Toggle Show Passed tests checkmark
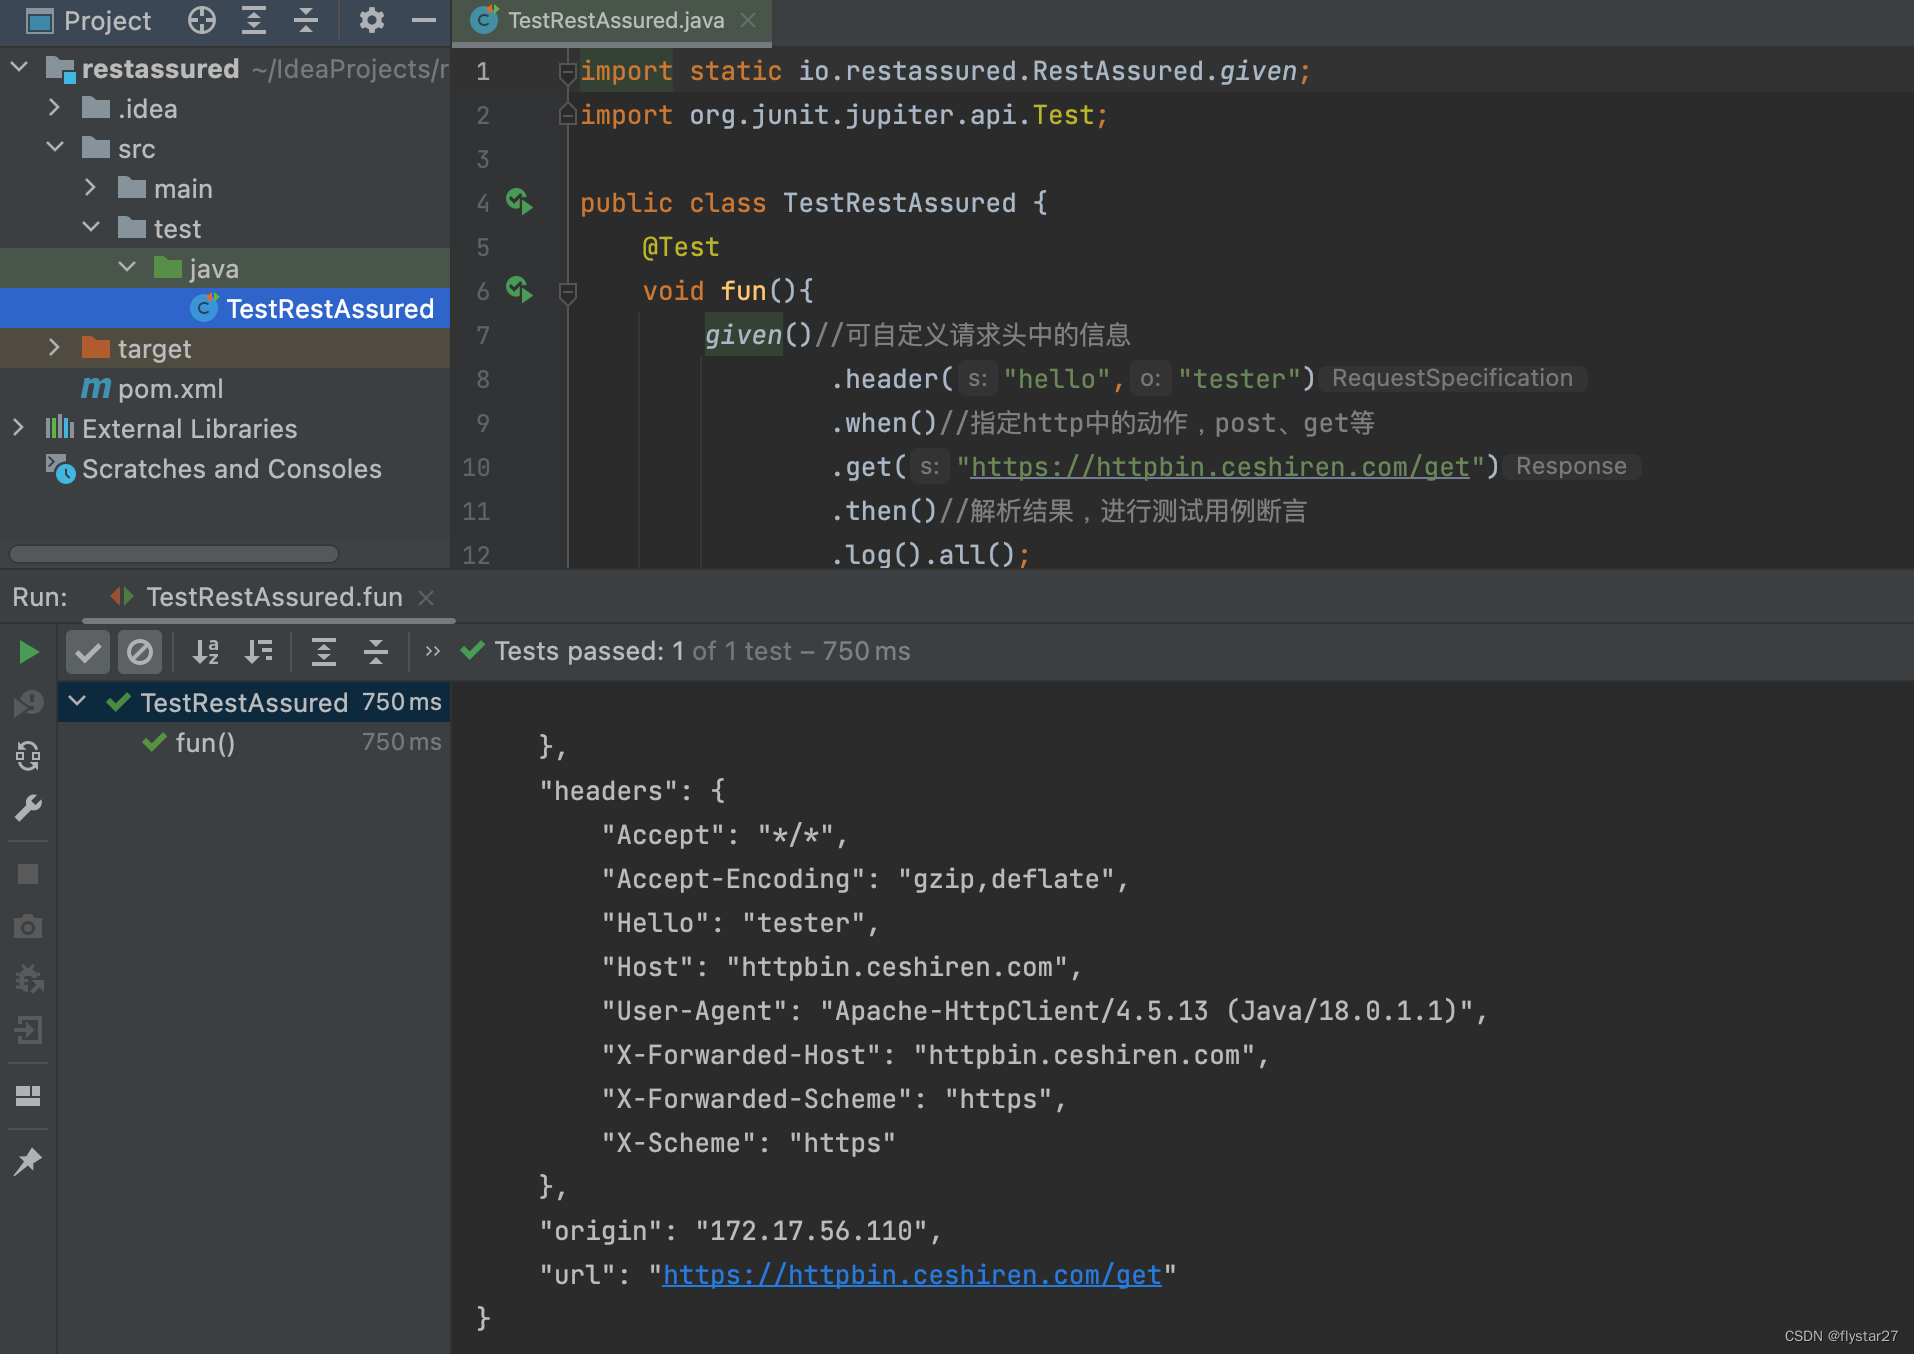Image resolution: width=1914 pixels, height=1354 pixels. [88, 652]
